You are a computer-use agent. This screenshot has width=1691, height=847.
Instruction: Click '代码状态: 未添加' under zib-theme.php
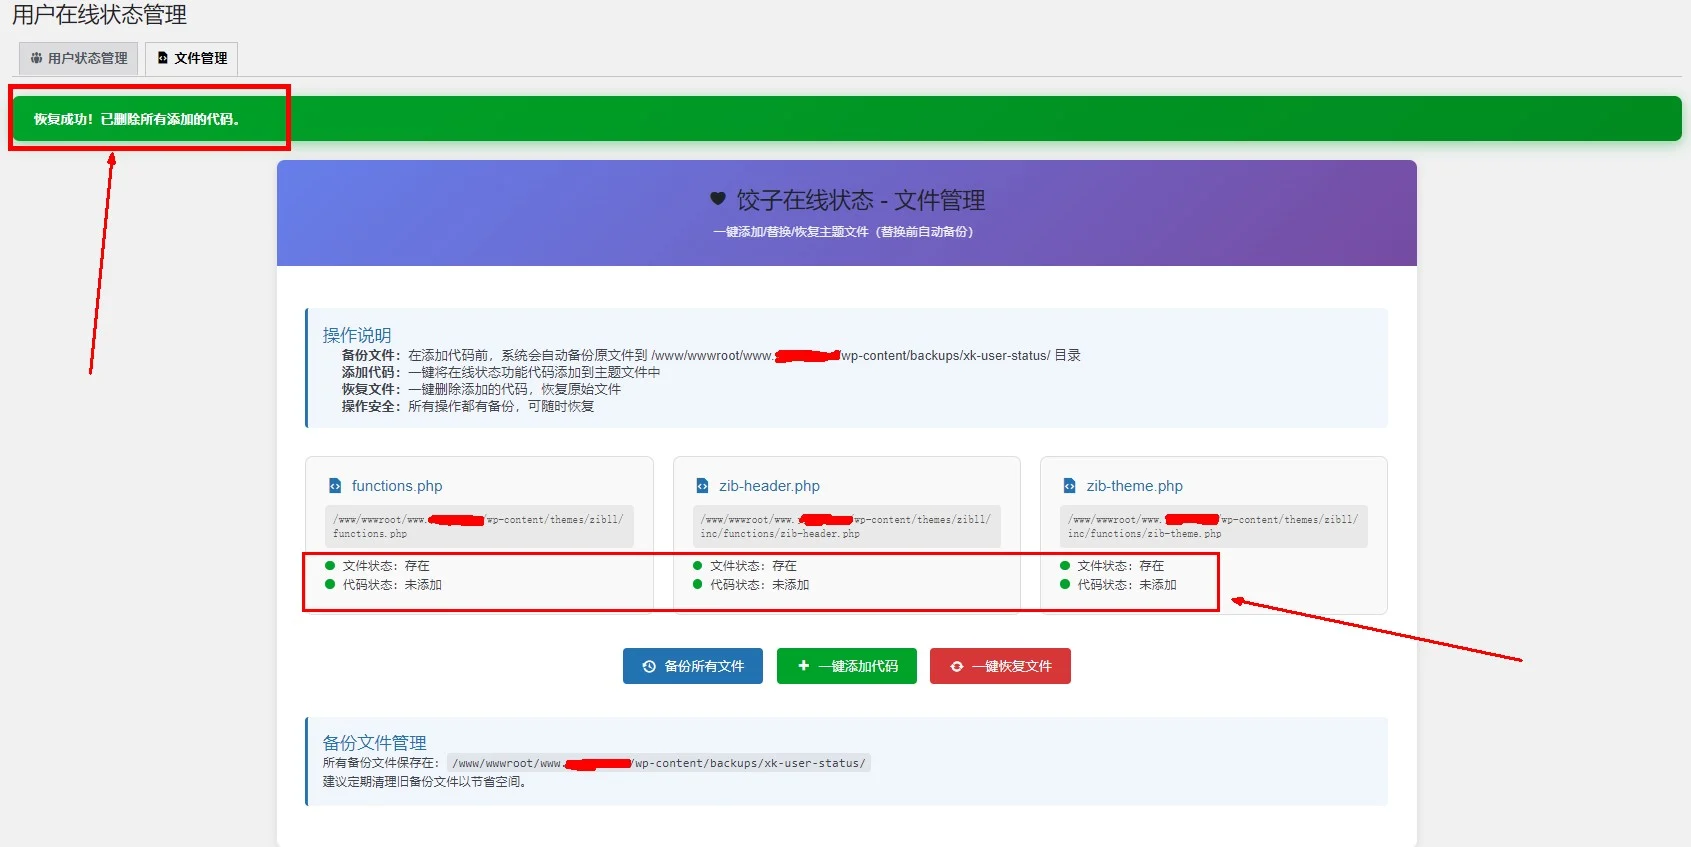(1127, 585)
